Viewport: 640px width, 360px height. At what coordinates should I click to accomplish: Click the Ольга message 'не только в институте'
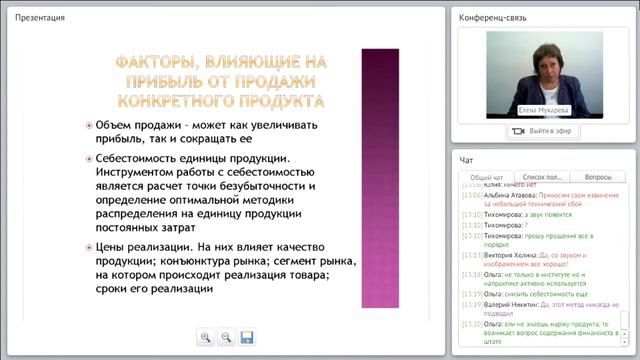click(524, 279)
